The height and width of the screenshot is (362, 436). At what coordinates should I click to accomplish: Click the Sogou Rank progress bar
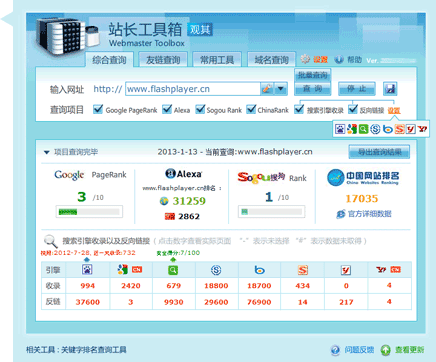272,212
